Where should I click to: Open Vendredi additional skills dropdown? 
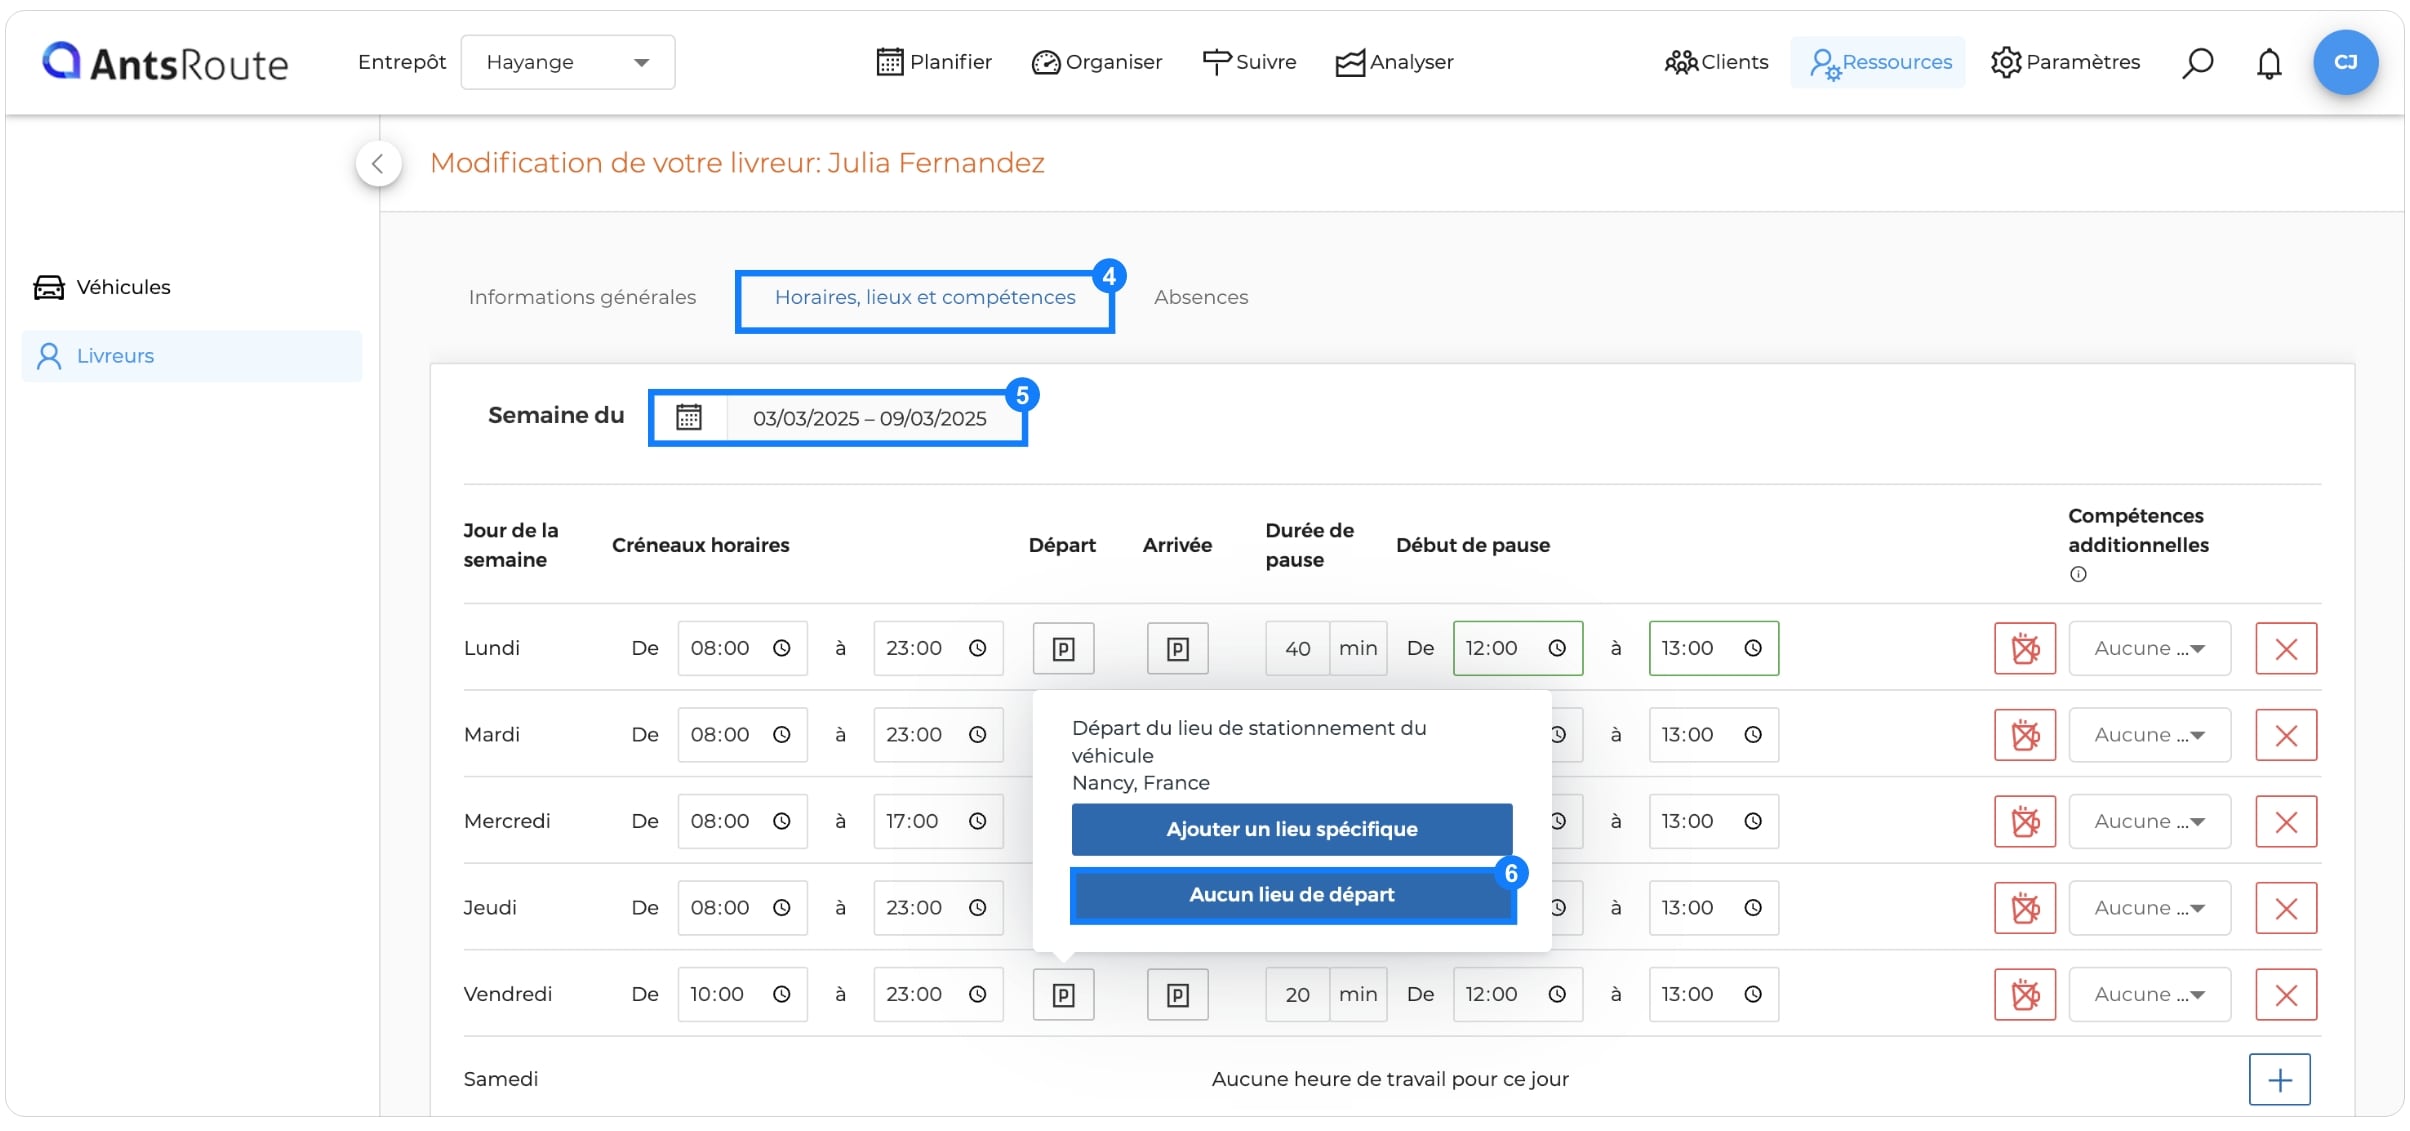point(2149,995)
